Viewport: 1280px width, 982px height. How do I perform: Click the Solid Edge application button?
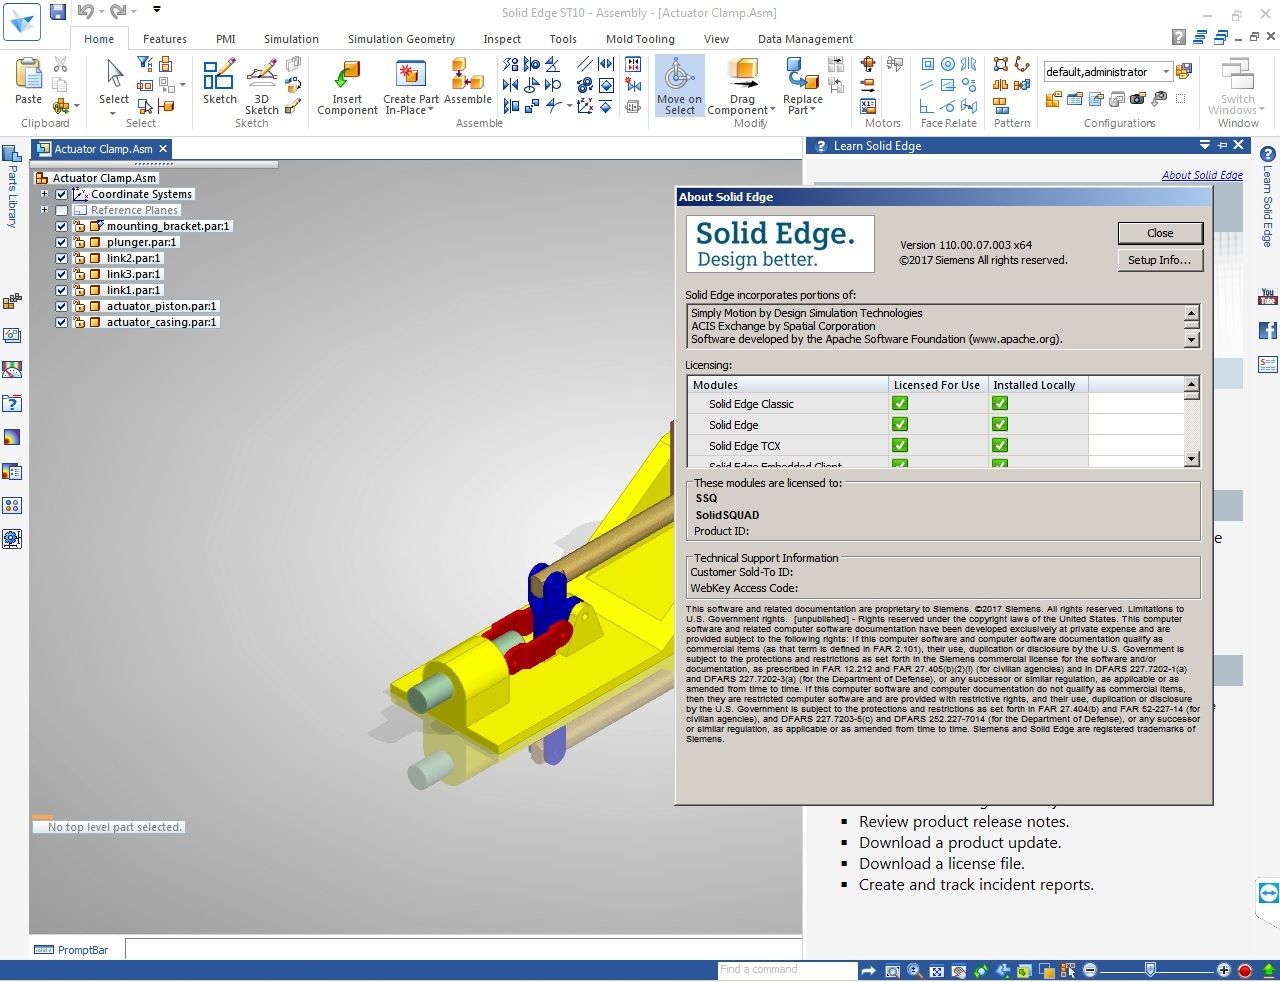23,21
